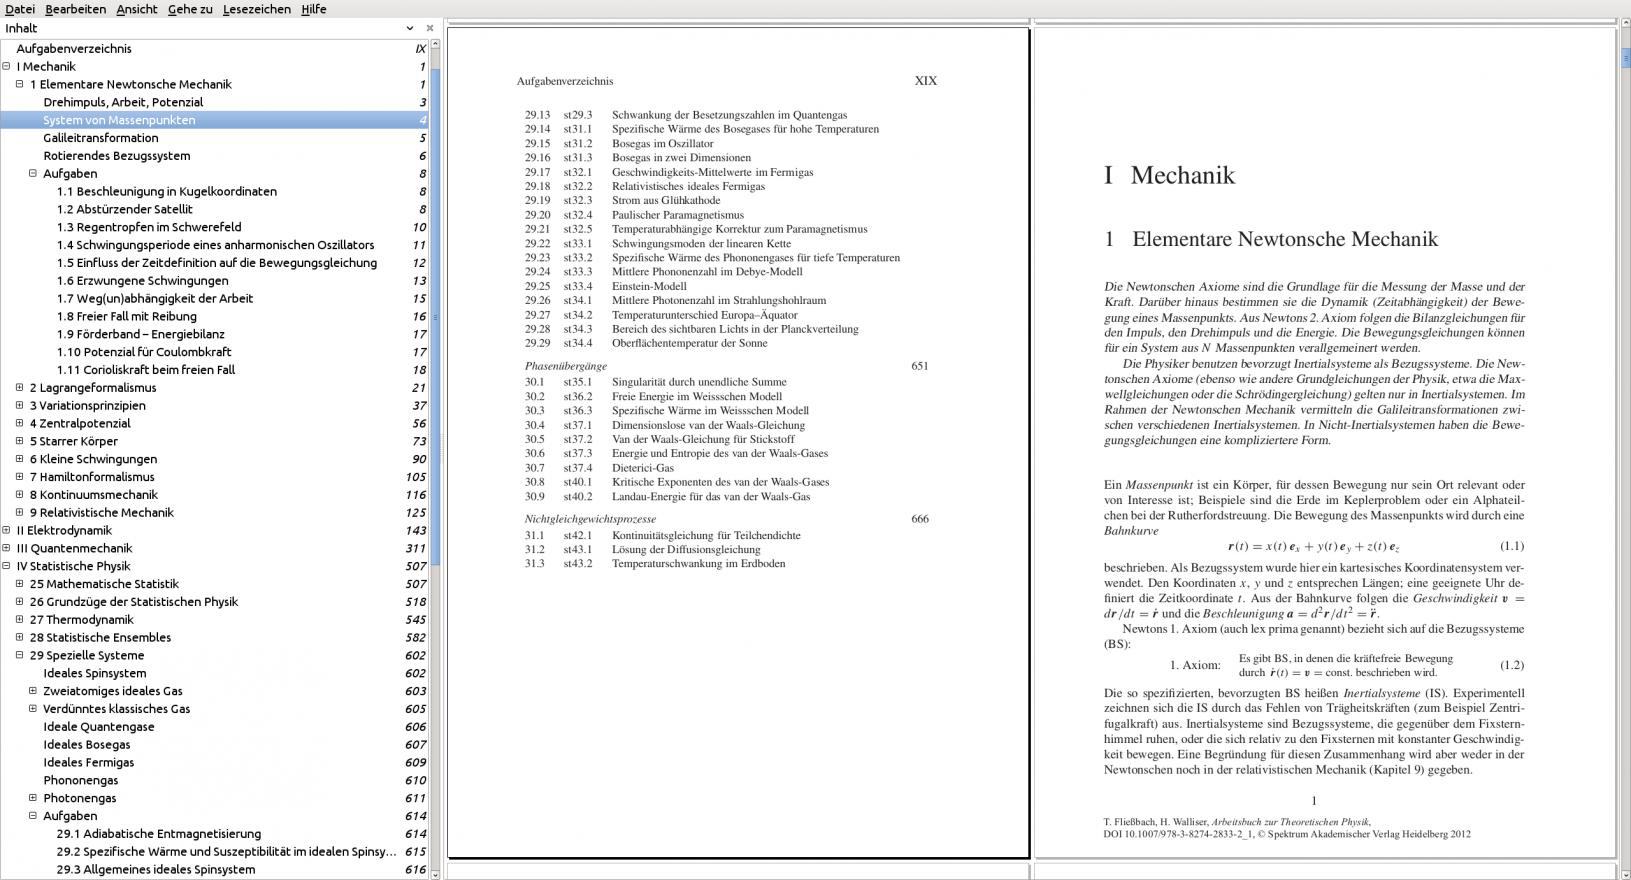Close the Inhalt sidebar panel
This screenshot has height=880, width=1631.
point(430,28)
